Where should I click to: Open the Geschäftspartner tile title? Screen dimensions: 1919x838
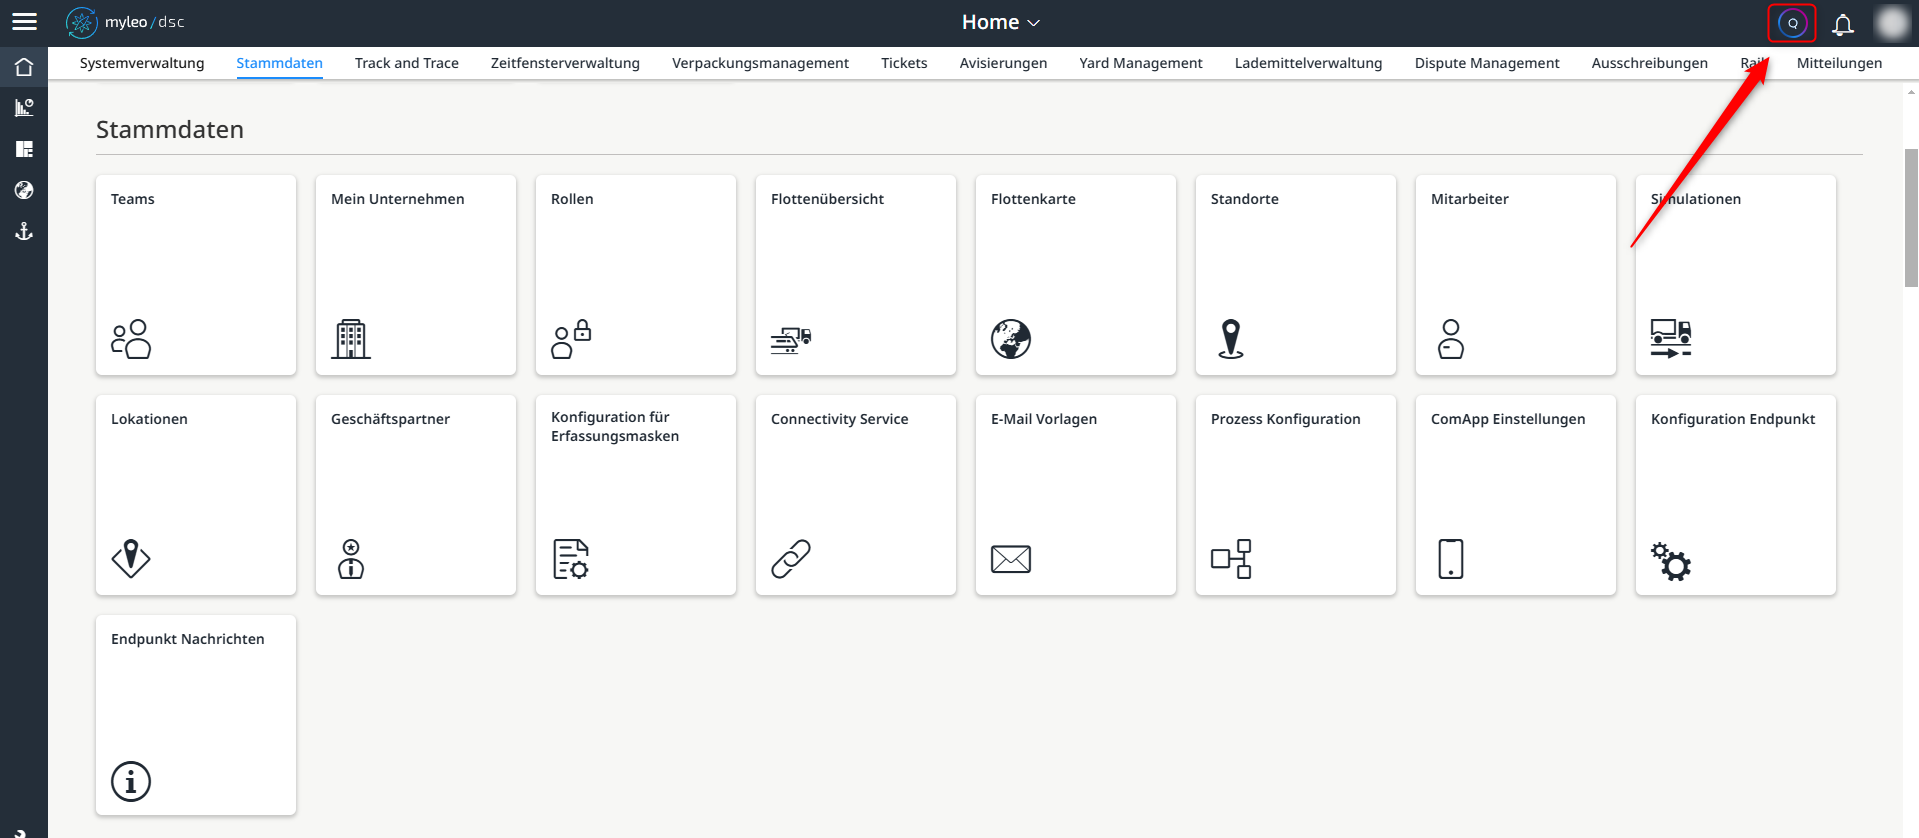coord(390,419)
